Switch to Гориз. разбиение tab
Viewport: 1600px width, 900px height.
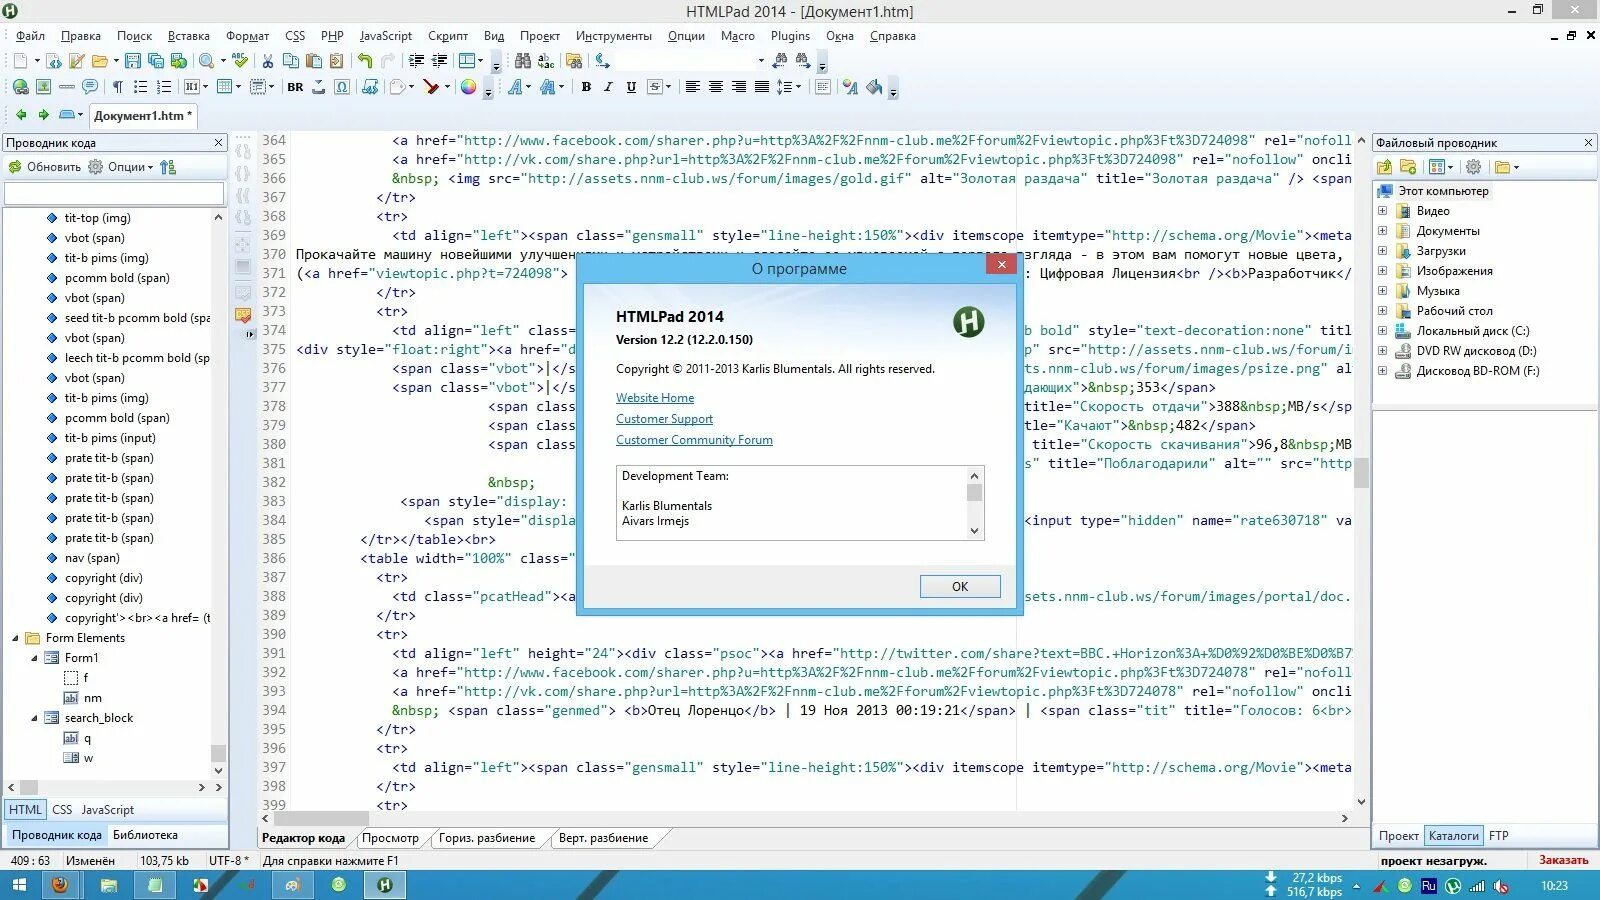[x=487, y=838]
